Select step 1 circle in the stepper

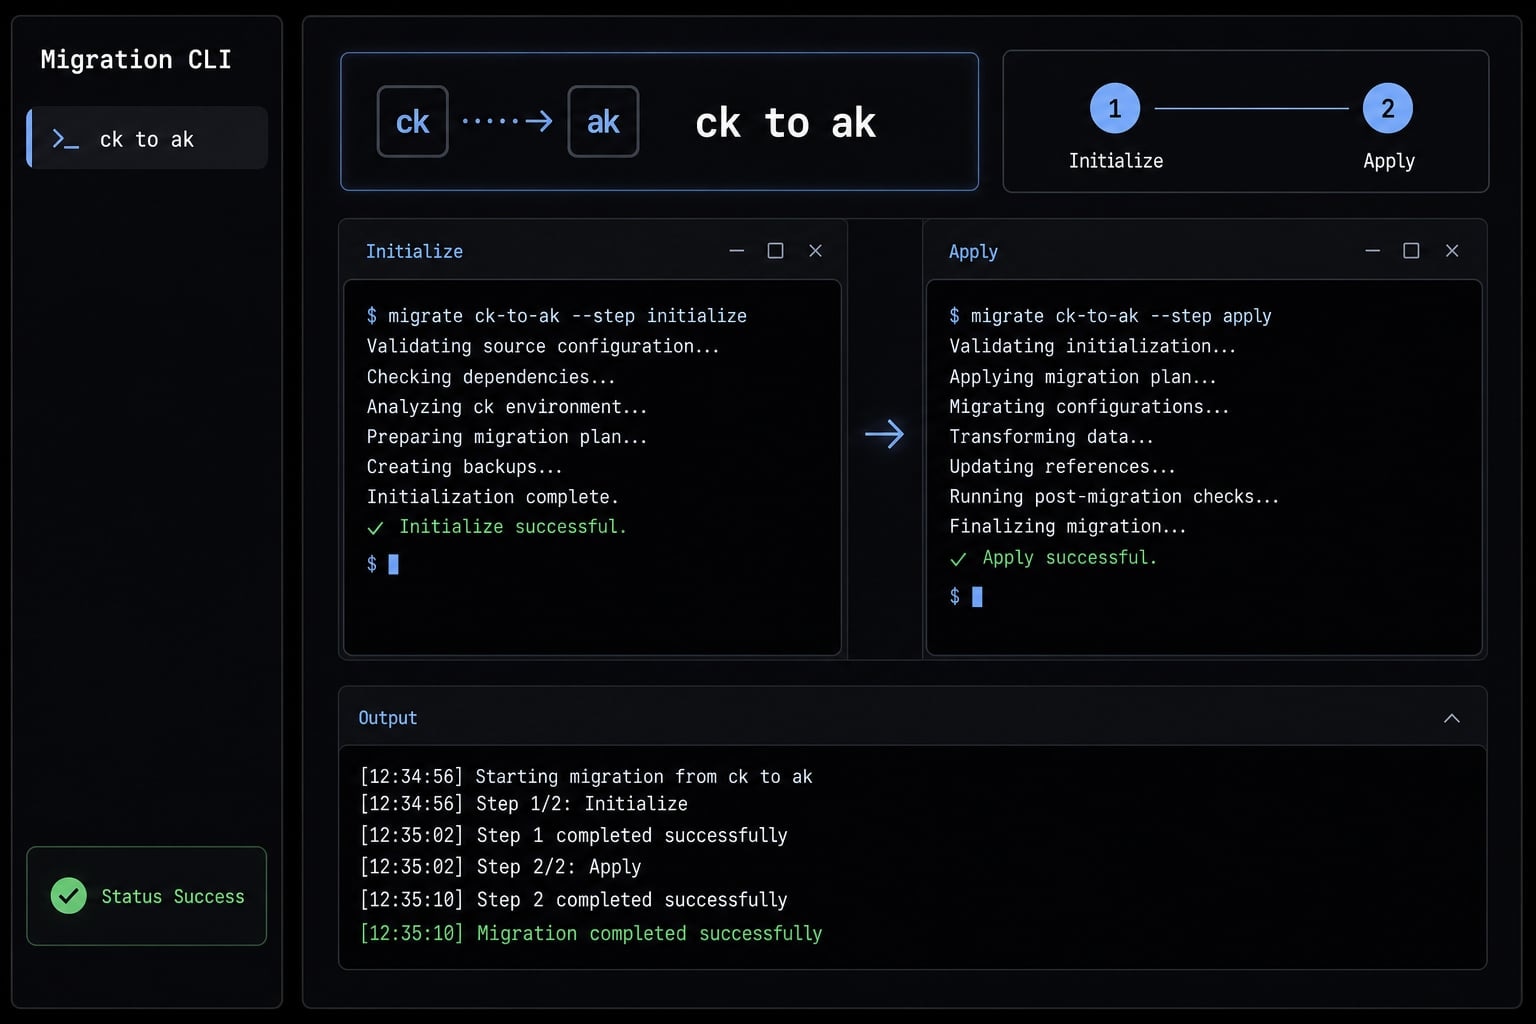coord(1115,108)
